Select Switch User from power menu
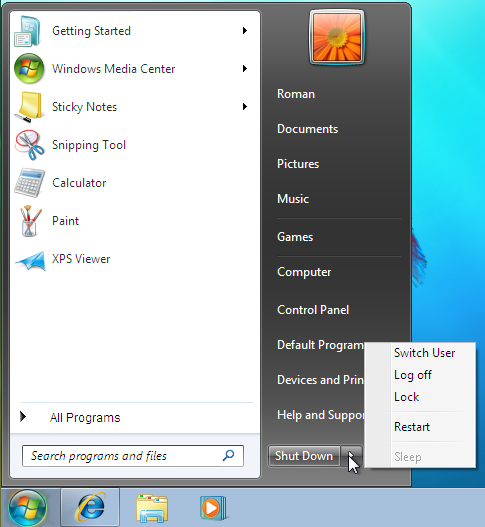 (x=424, y=353)
